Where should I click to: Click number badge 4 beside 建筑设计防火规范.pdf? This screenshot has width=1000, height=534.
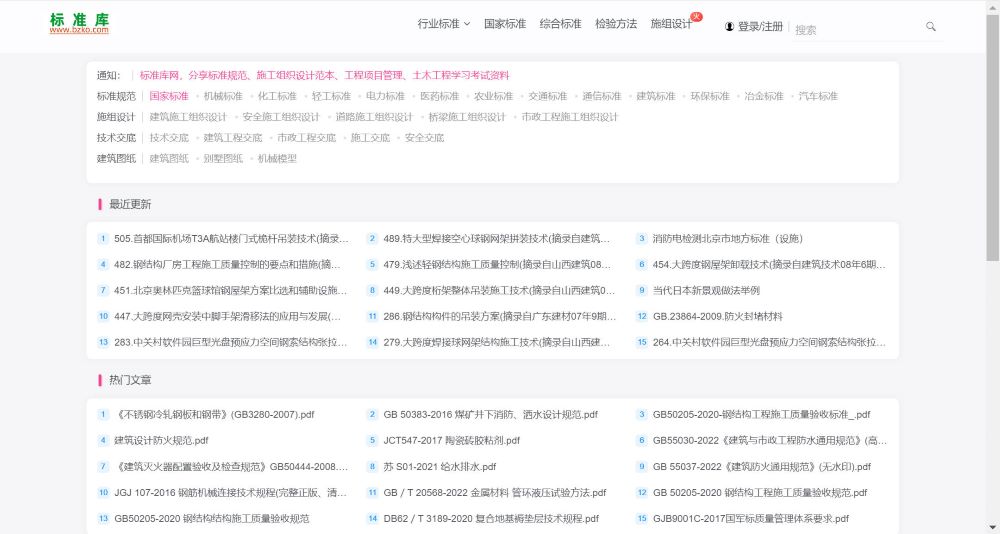click(x=103, y=440)
